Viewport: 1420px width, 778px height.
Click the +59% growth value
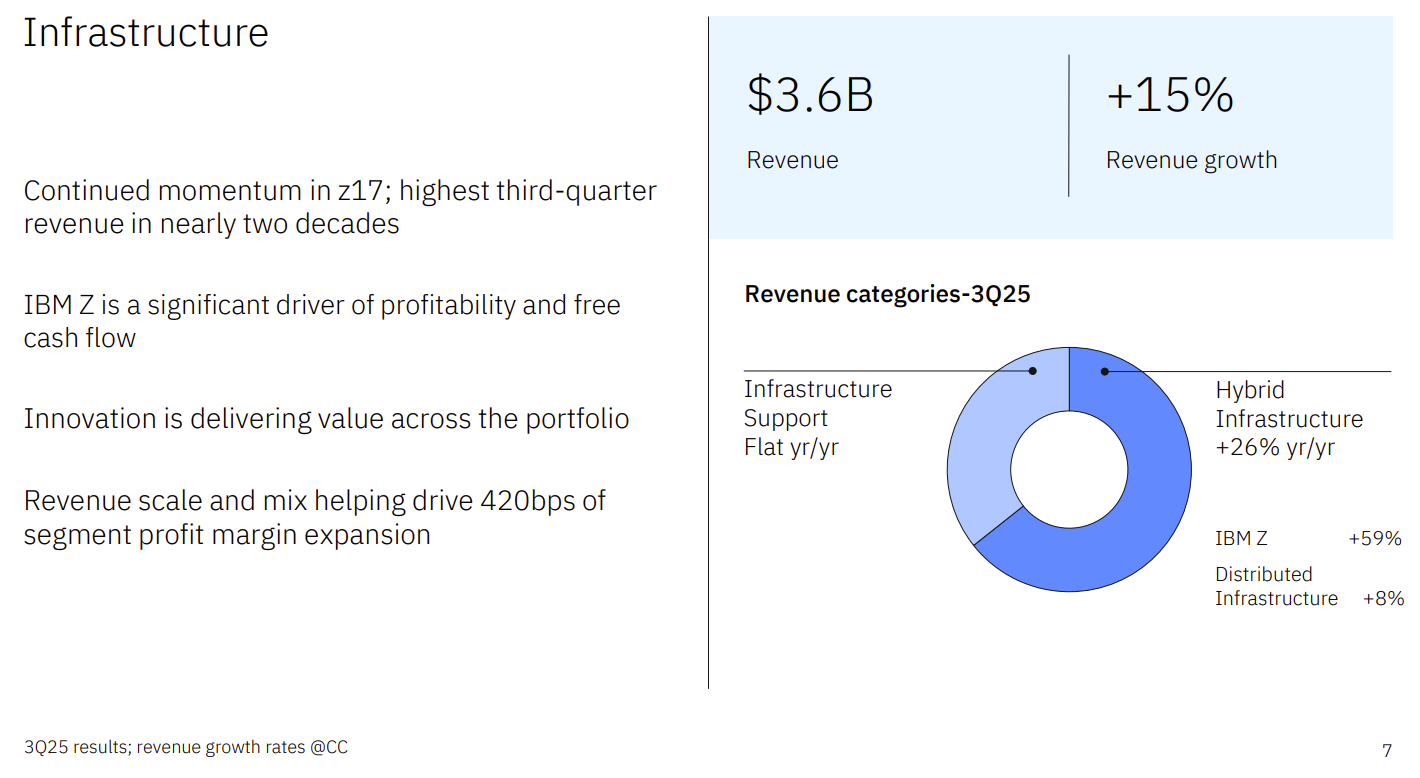(1374, 538)
